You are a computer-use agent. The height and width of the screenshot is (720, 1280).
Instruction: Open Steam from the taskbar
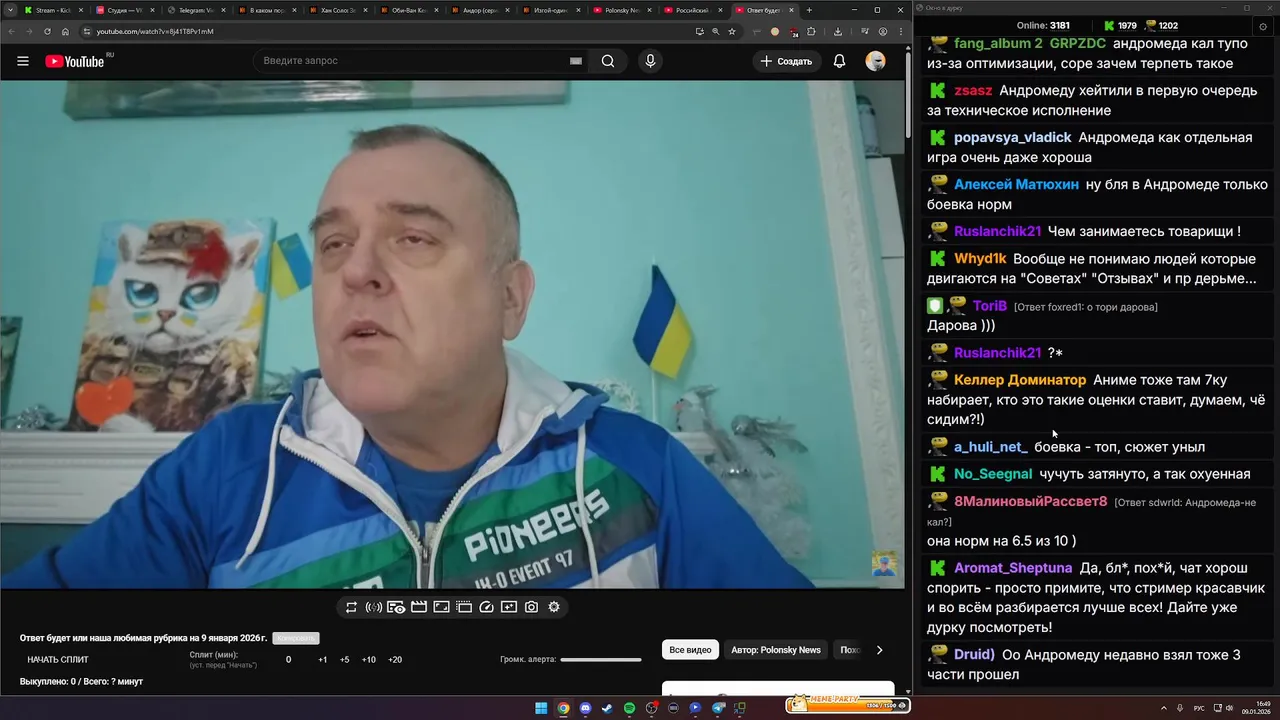point(607,708)
